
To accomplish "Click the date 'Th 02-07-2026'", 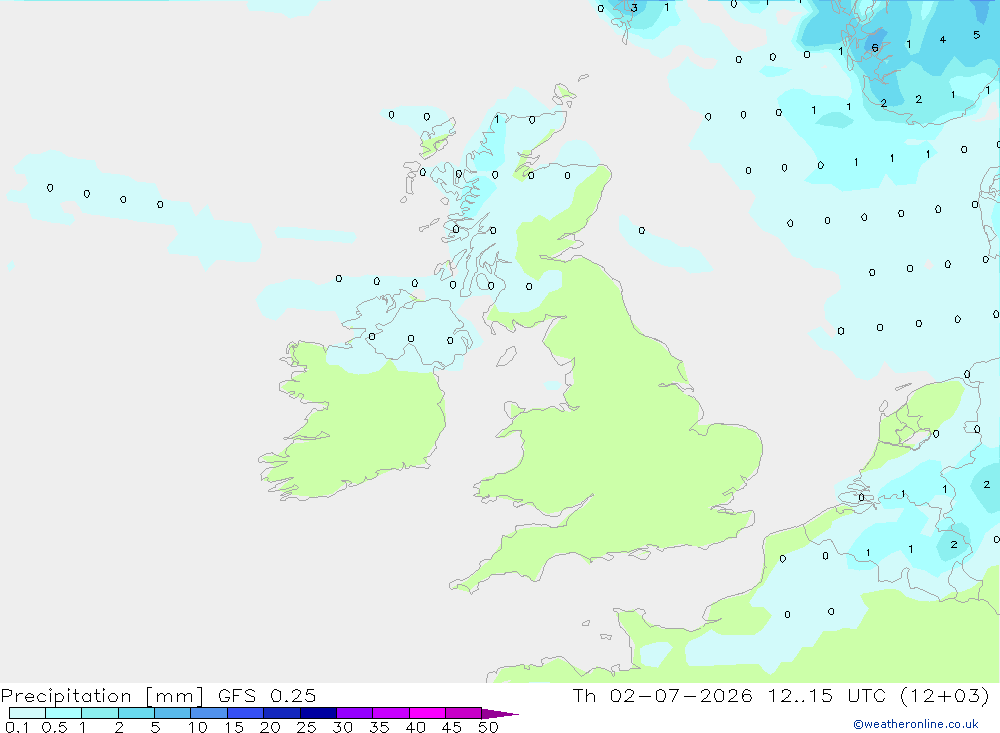I will point(663,695).
